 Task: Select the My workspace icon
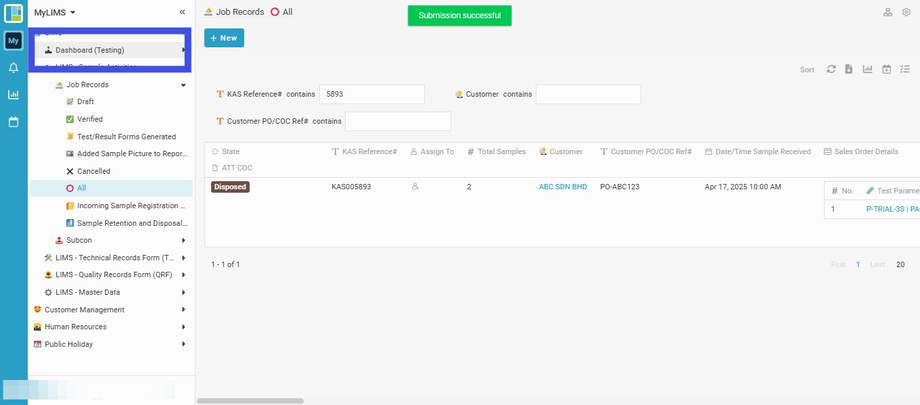tap(13, 41)
